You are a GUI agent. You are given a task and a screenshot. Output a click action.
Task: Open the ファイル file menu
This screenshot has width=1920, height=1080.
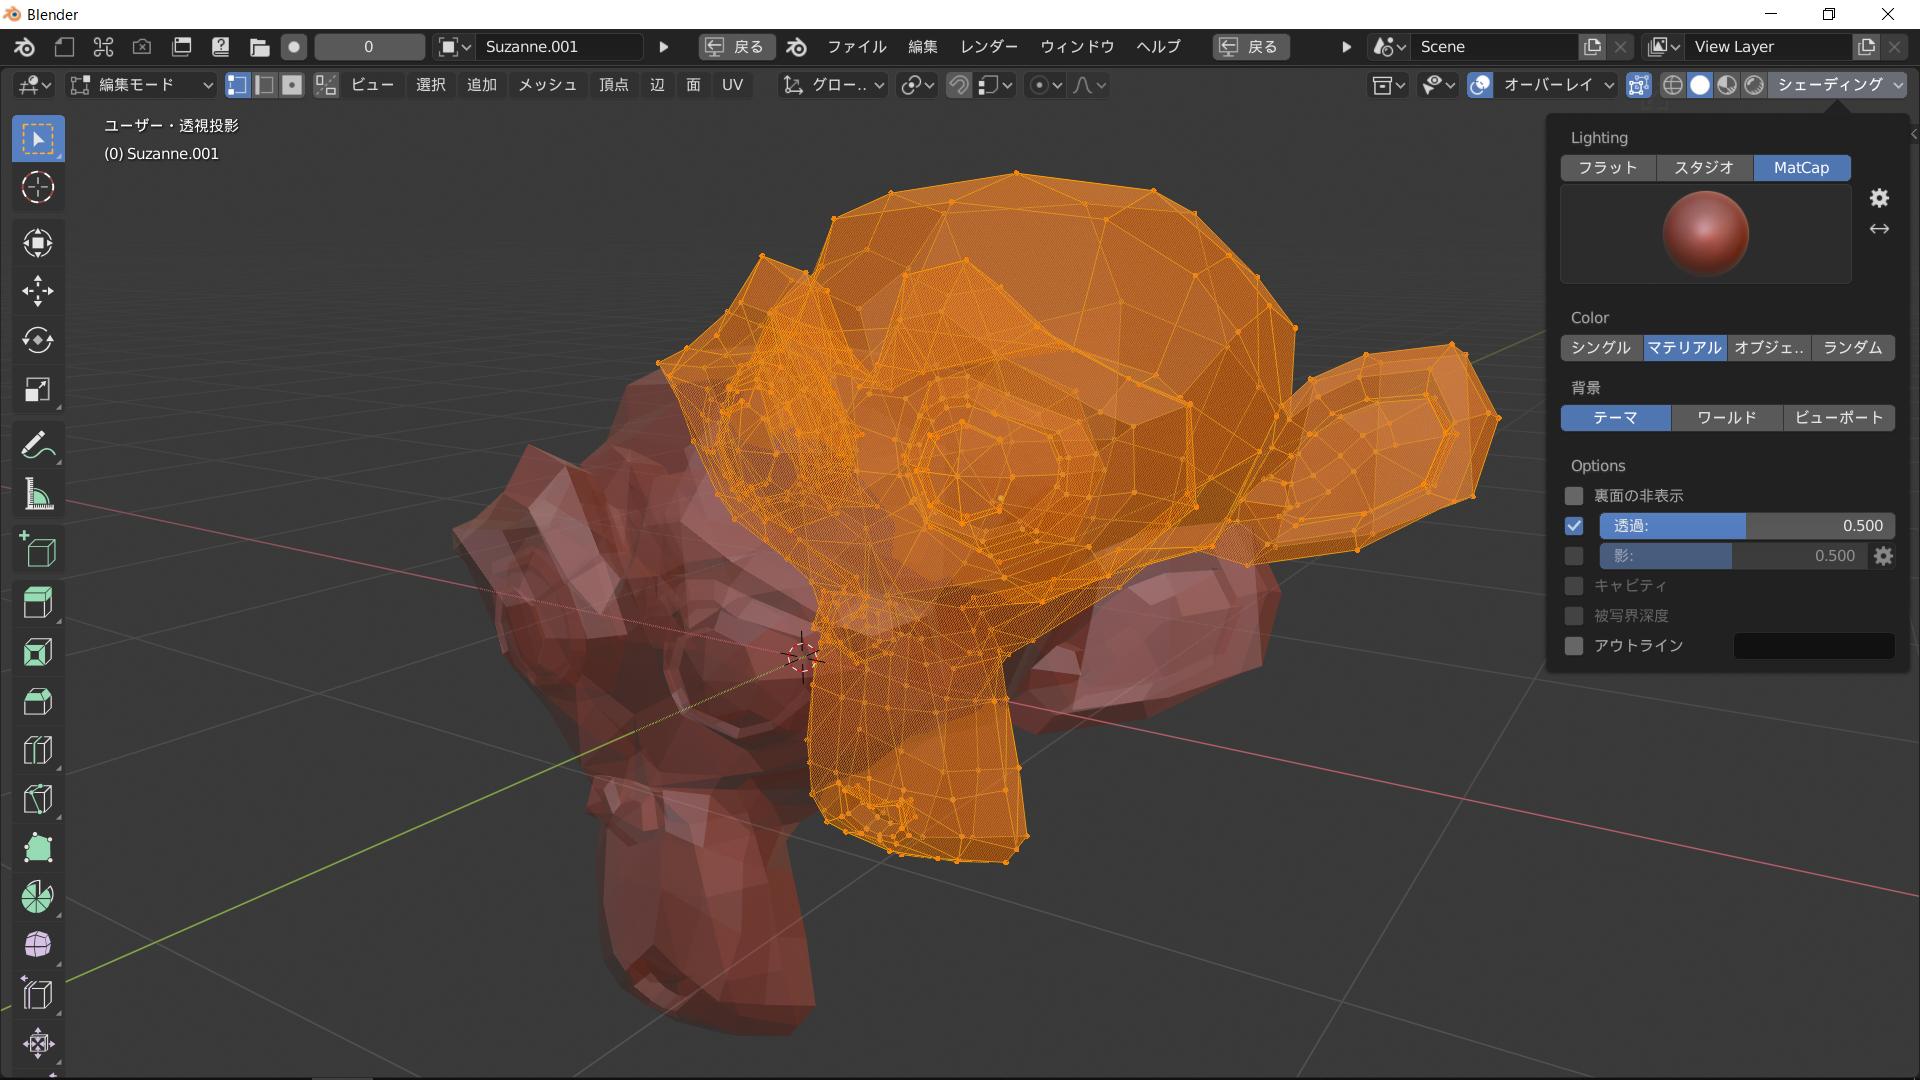[x=856, y=47]
